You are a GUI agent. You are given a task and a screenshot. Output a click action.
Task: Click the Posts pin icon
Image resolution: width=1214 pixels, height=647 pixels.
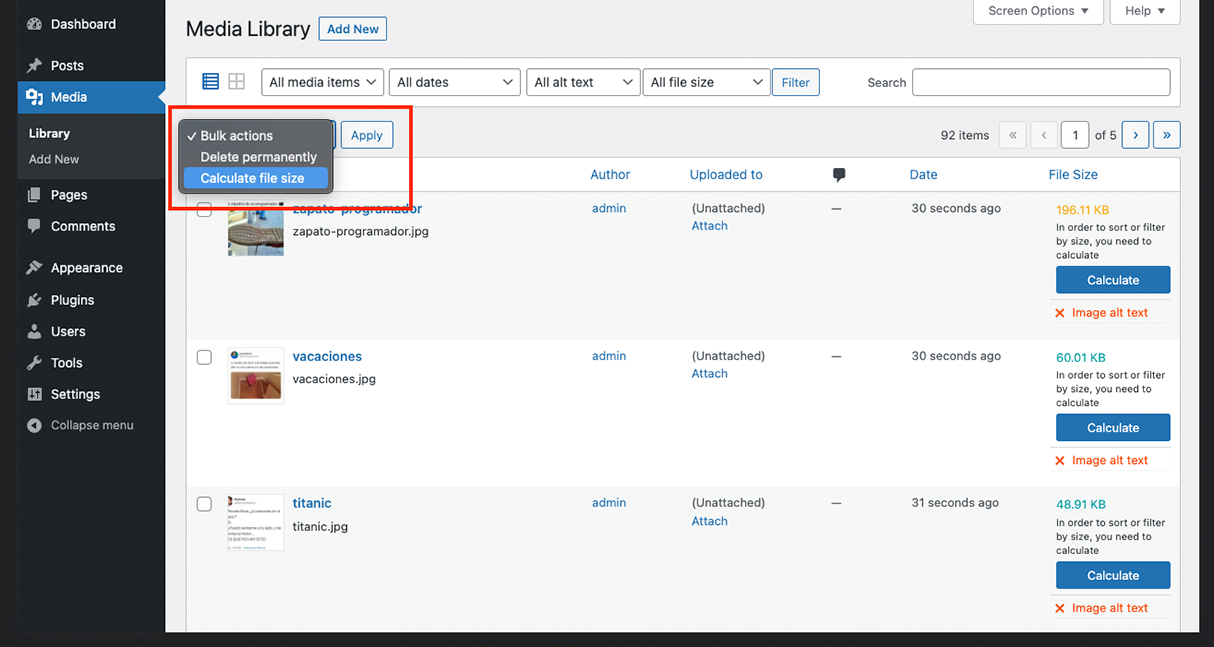(35, 66)
